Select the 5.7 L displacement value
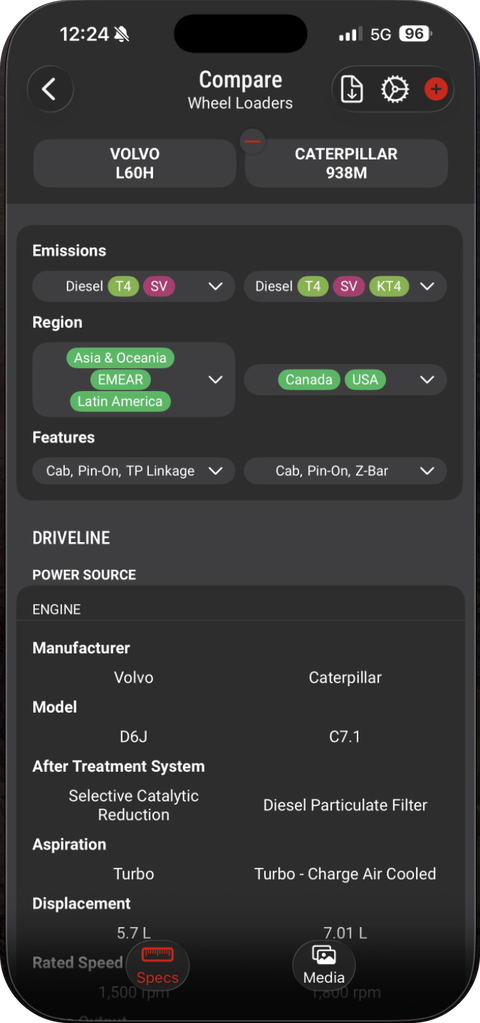The image size is (480, 1023). point(134,933)
